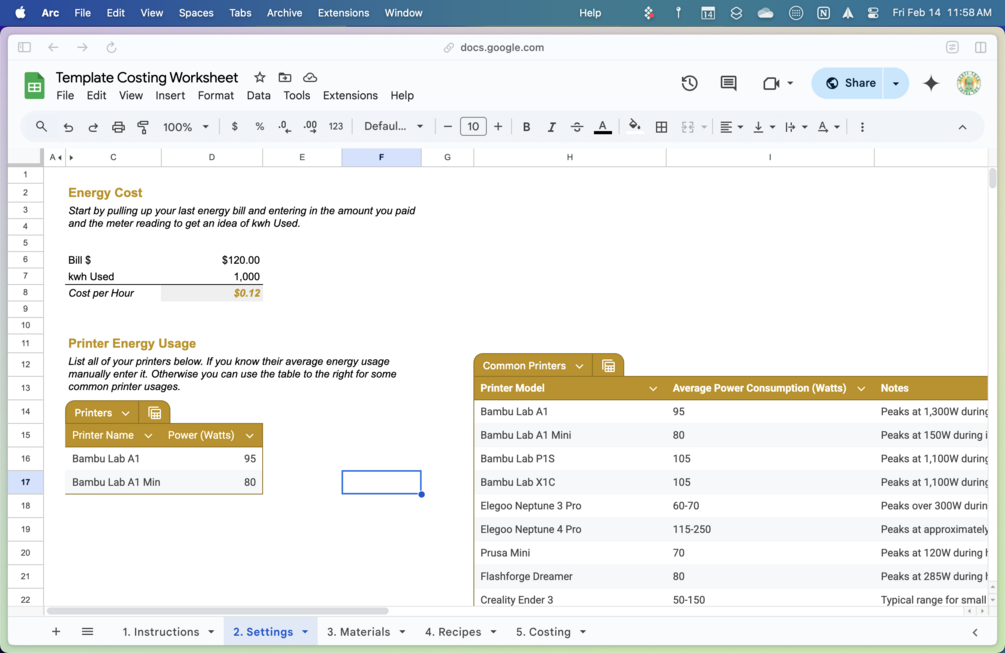Open the horizontal align dropdown

(731, 127)
